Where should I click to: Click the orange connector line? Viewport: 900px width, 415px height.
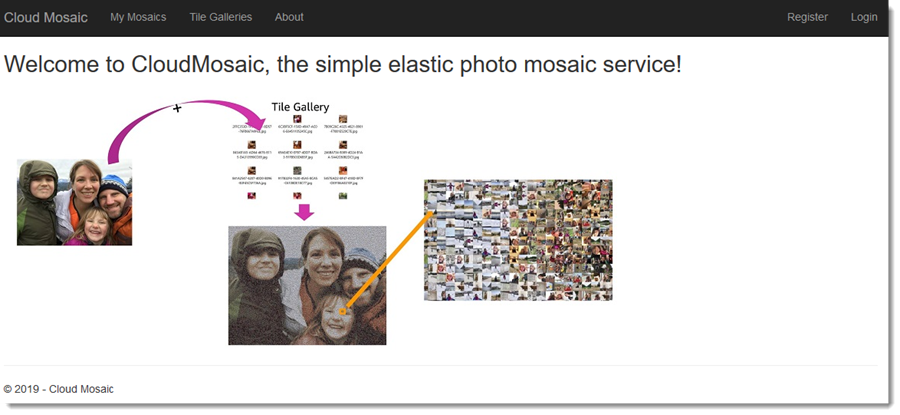pos(388,261)
